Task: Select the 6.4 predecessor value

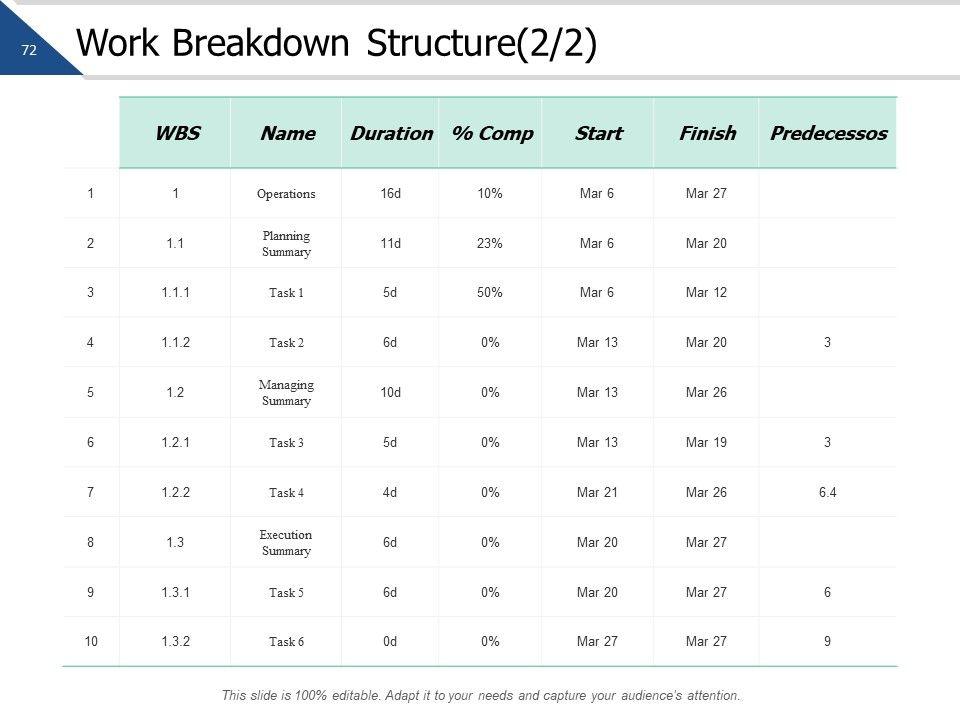Action: 827,493
